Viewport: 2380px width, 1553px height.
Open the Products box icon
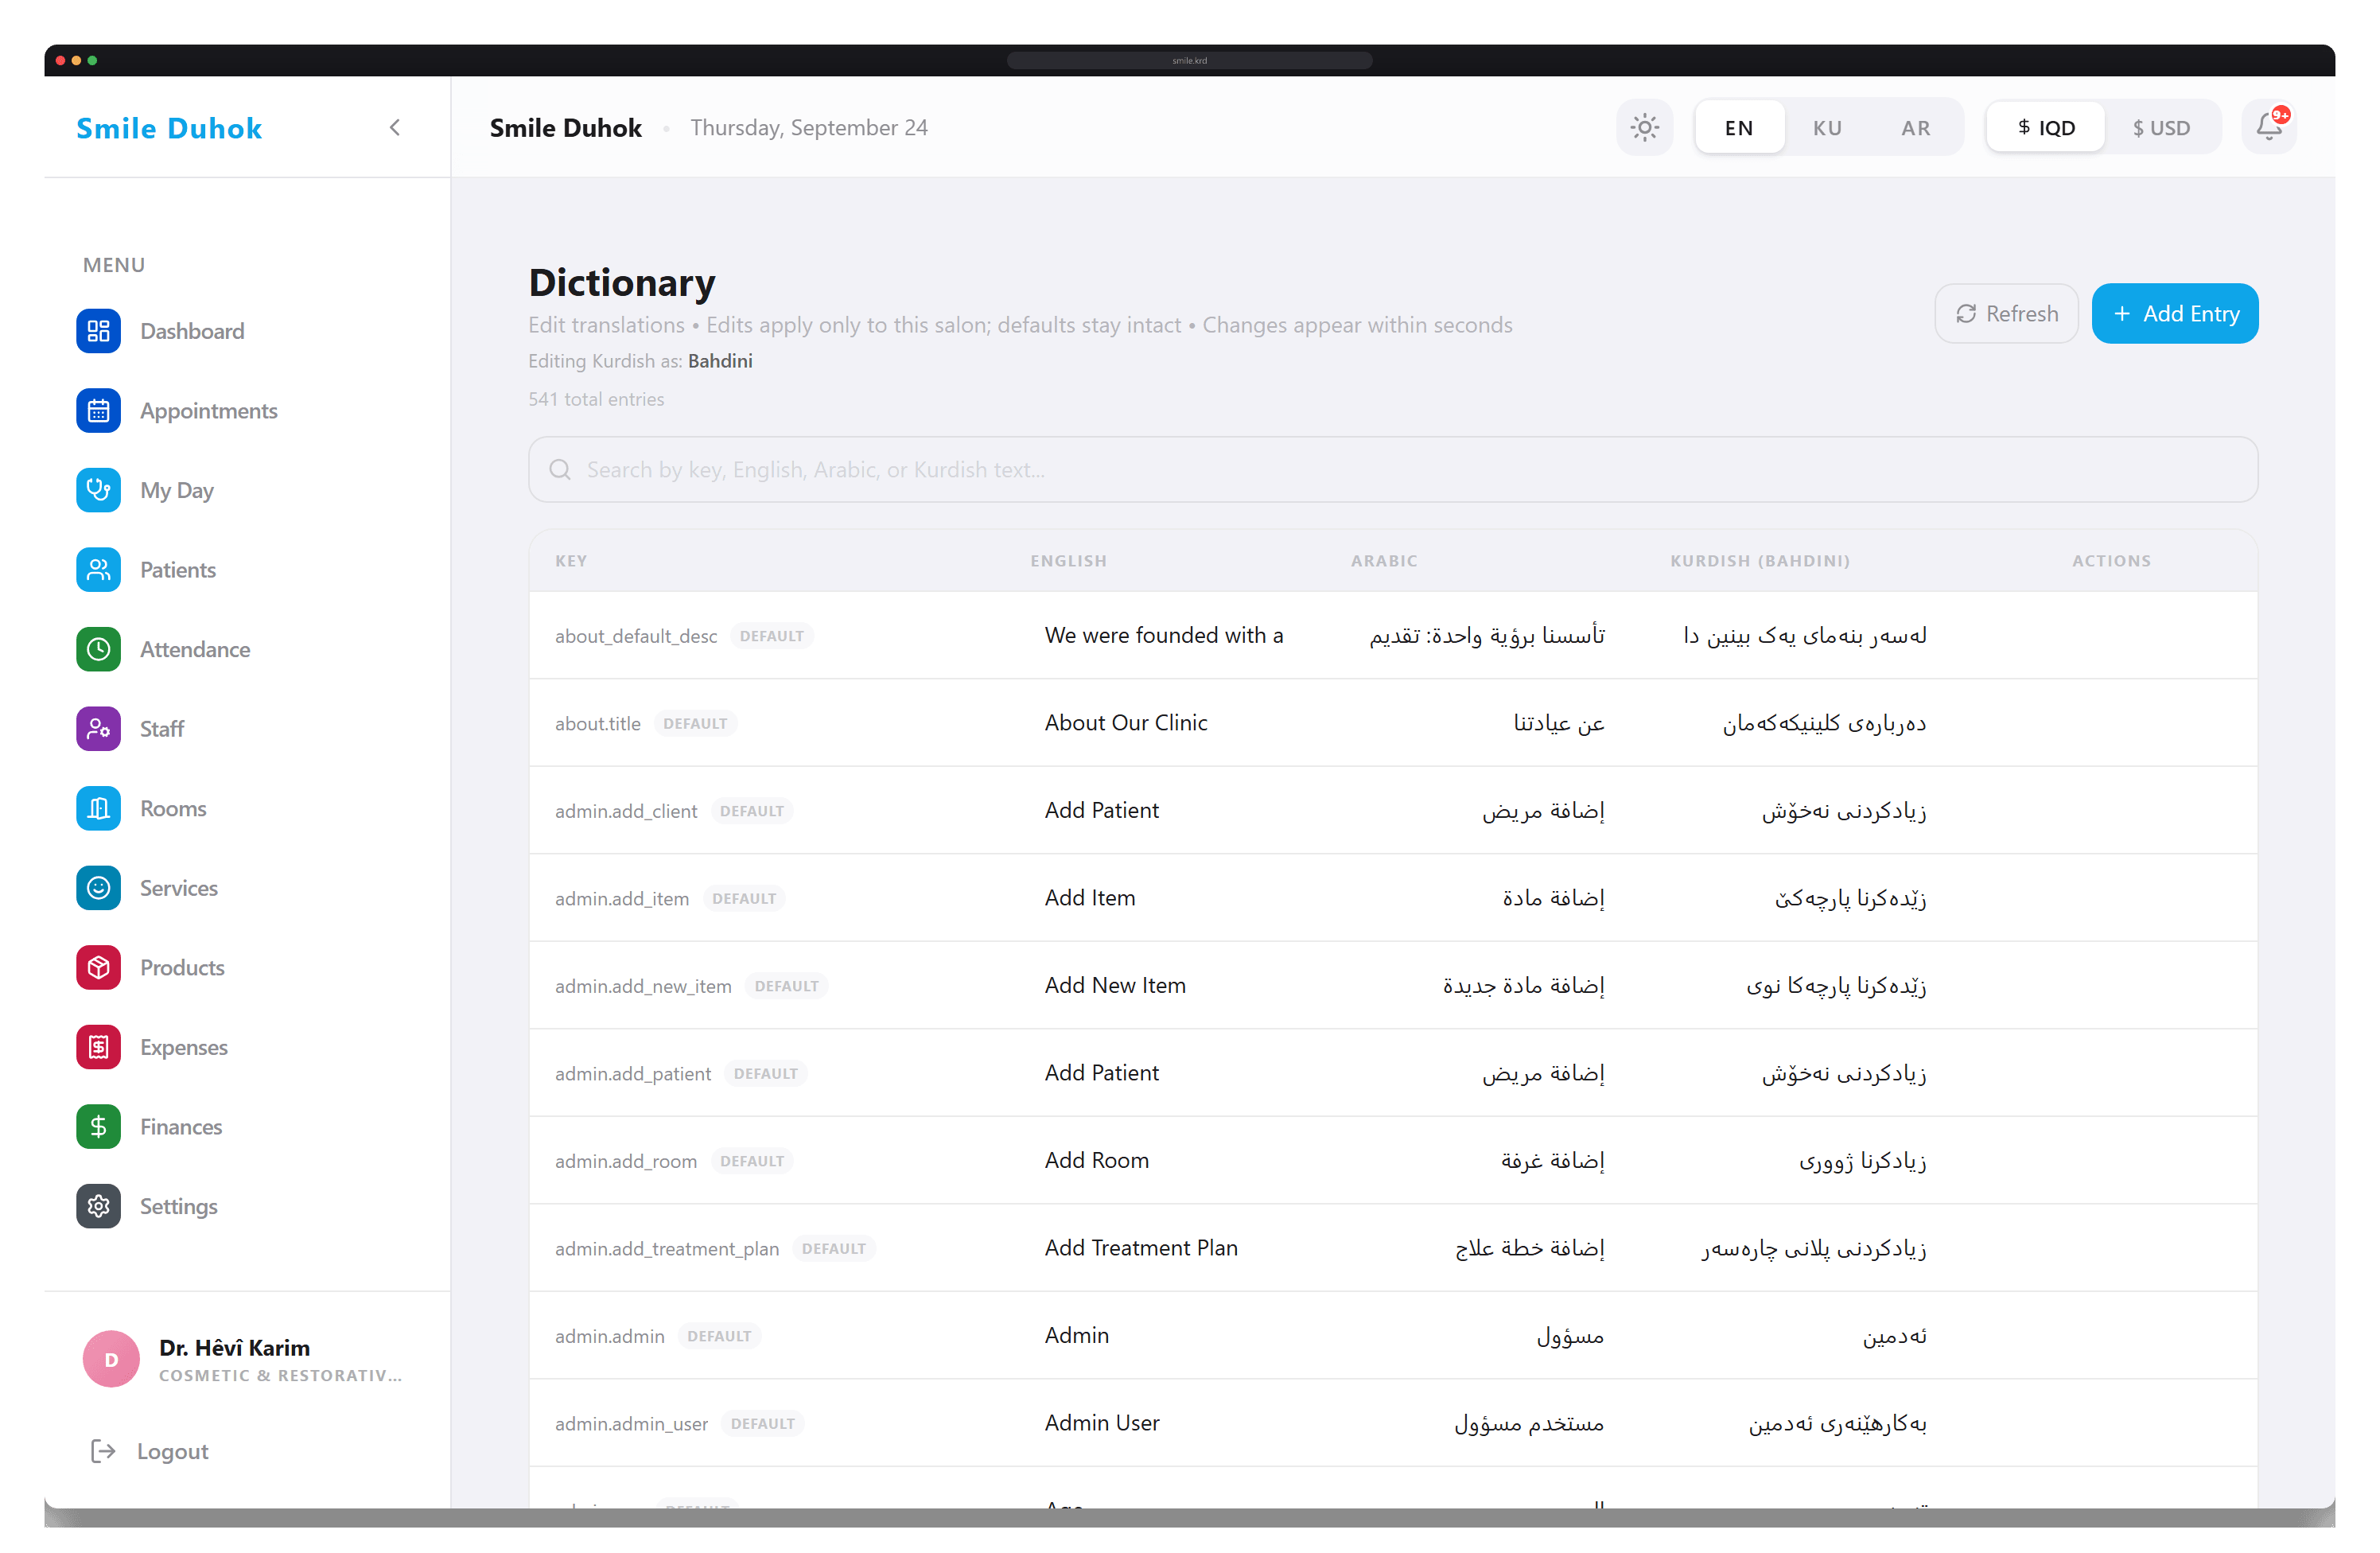(98, 968)
